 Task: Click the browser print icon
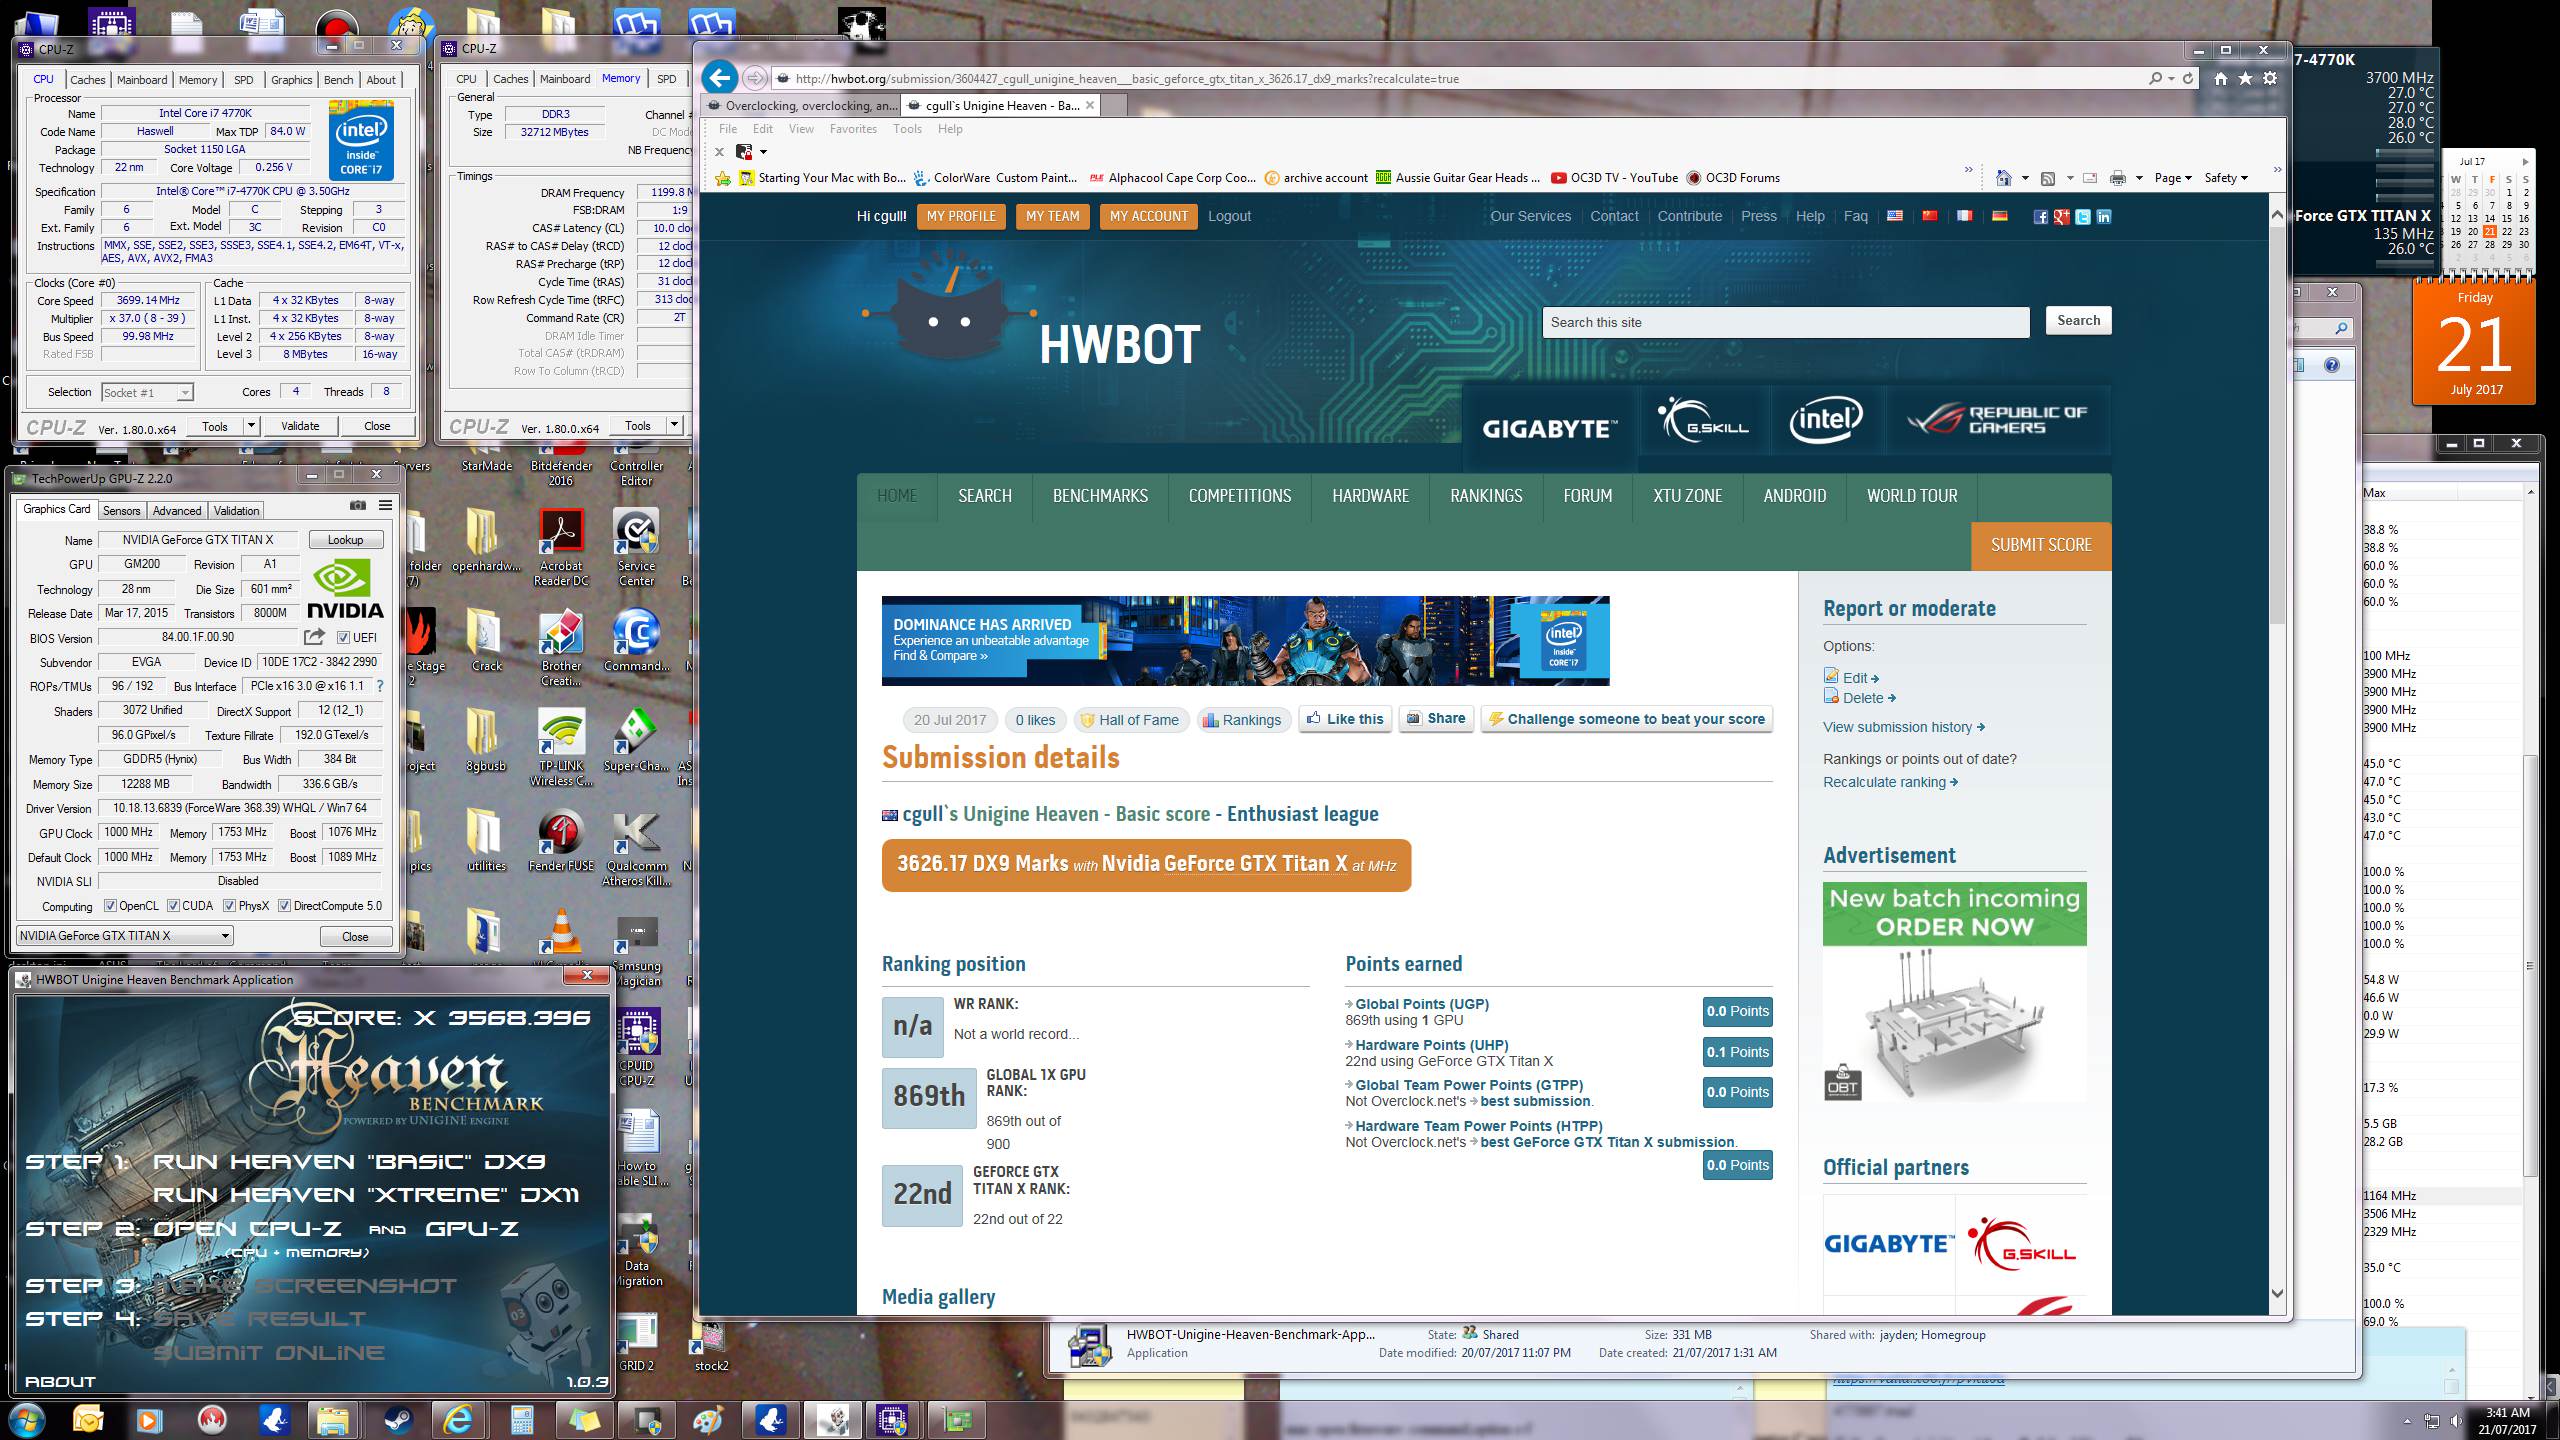(2117, 178)
